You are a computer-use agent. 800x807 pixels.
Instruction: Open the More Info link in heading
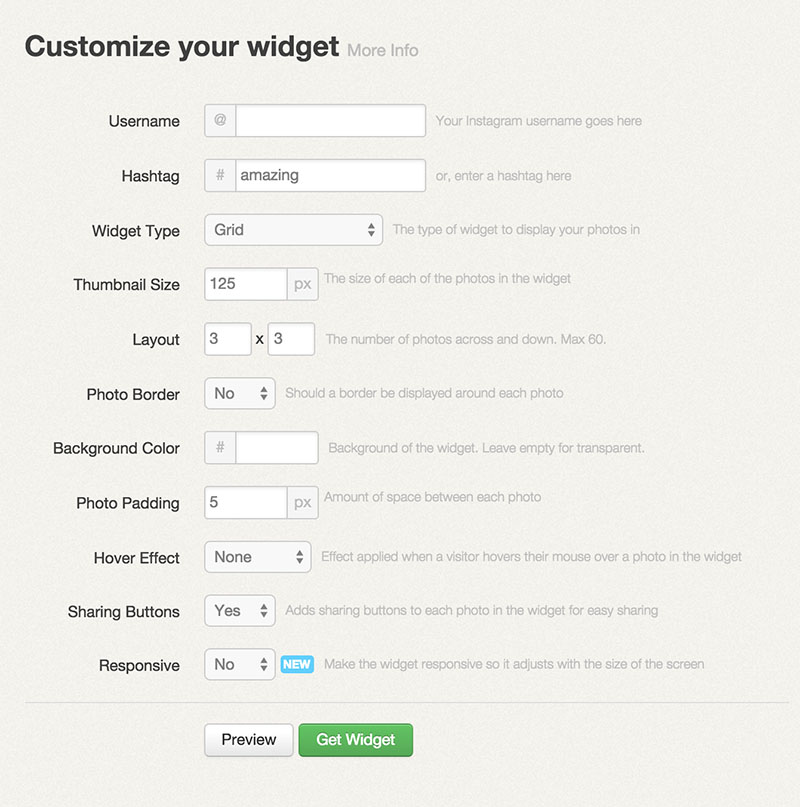click(382, 50)
